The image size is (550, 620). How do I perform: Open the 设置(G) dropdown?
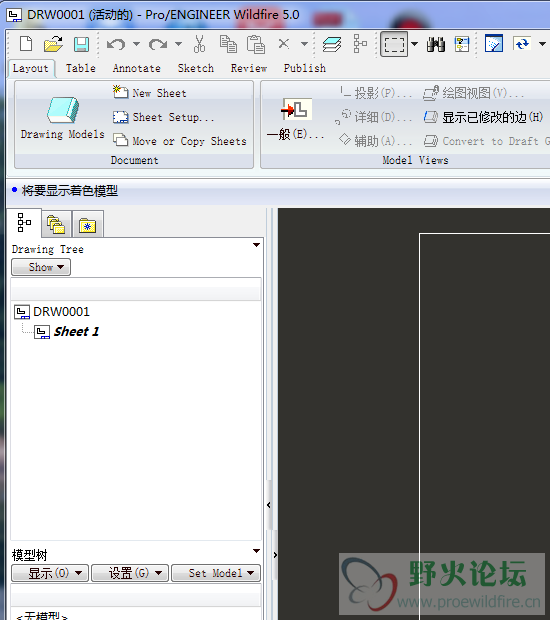click(x=130, y=573)
